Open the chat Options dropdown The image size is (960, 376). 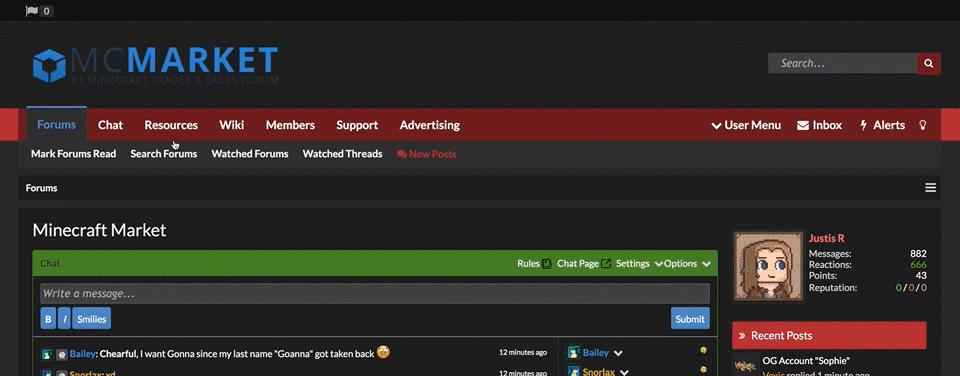point(687,264)
